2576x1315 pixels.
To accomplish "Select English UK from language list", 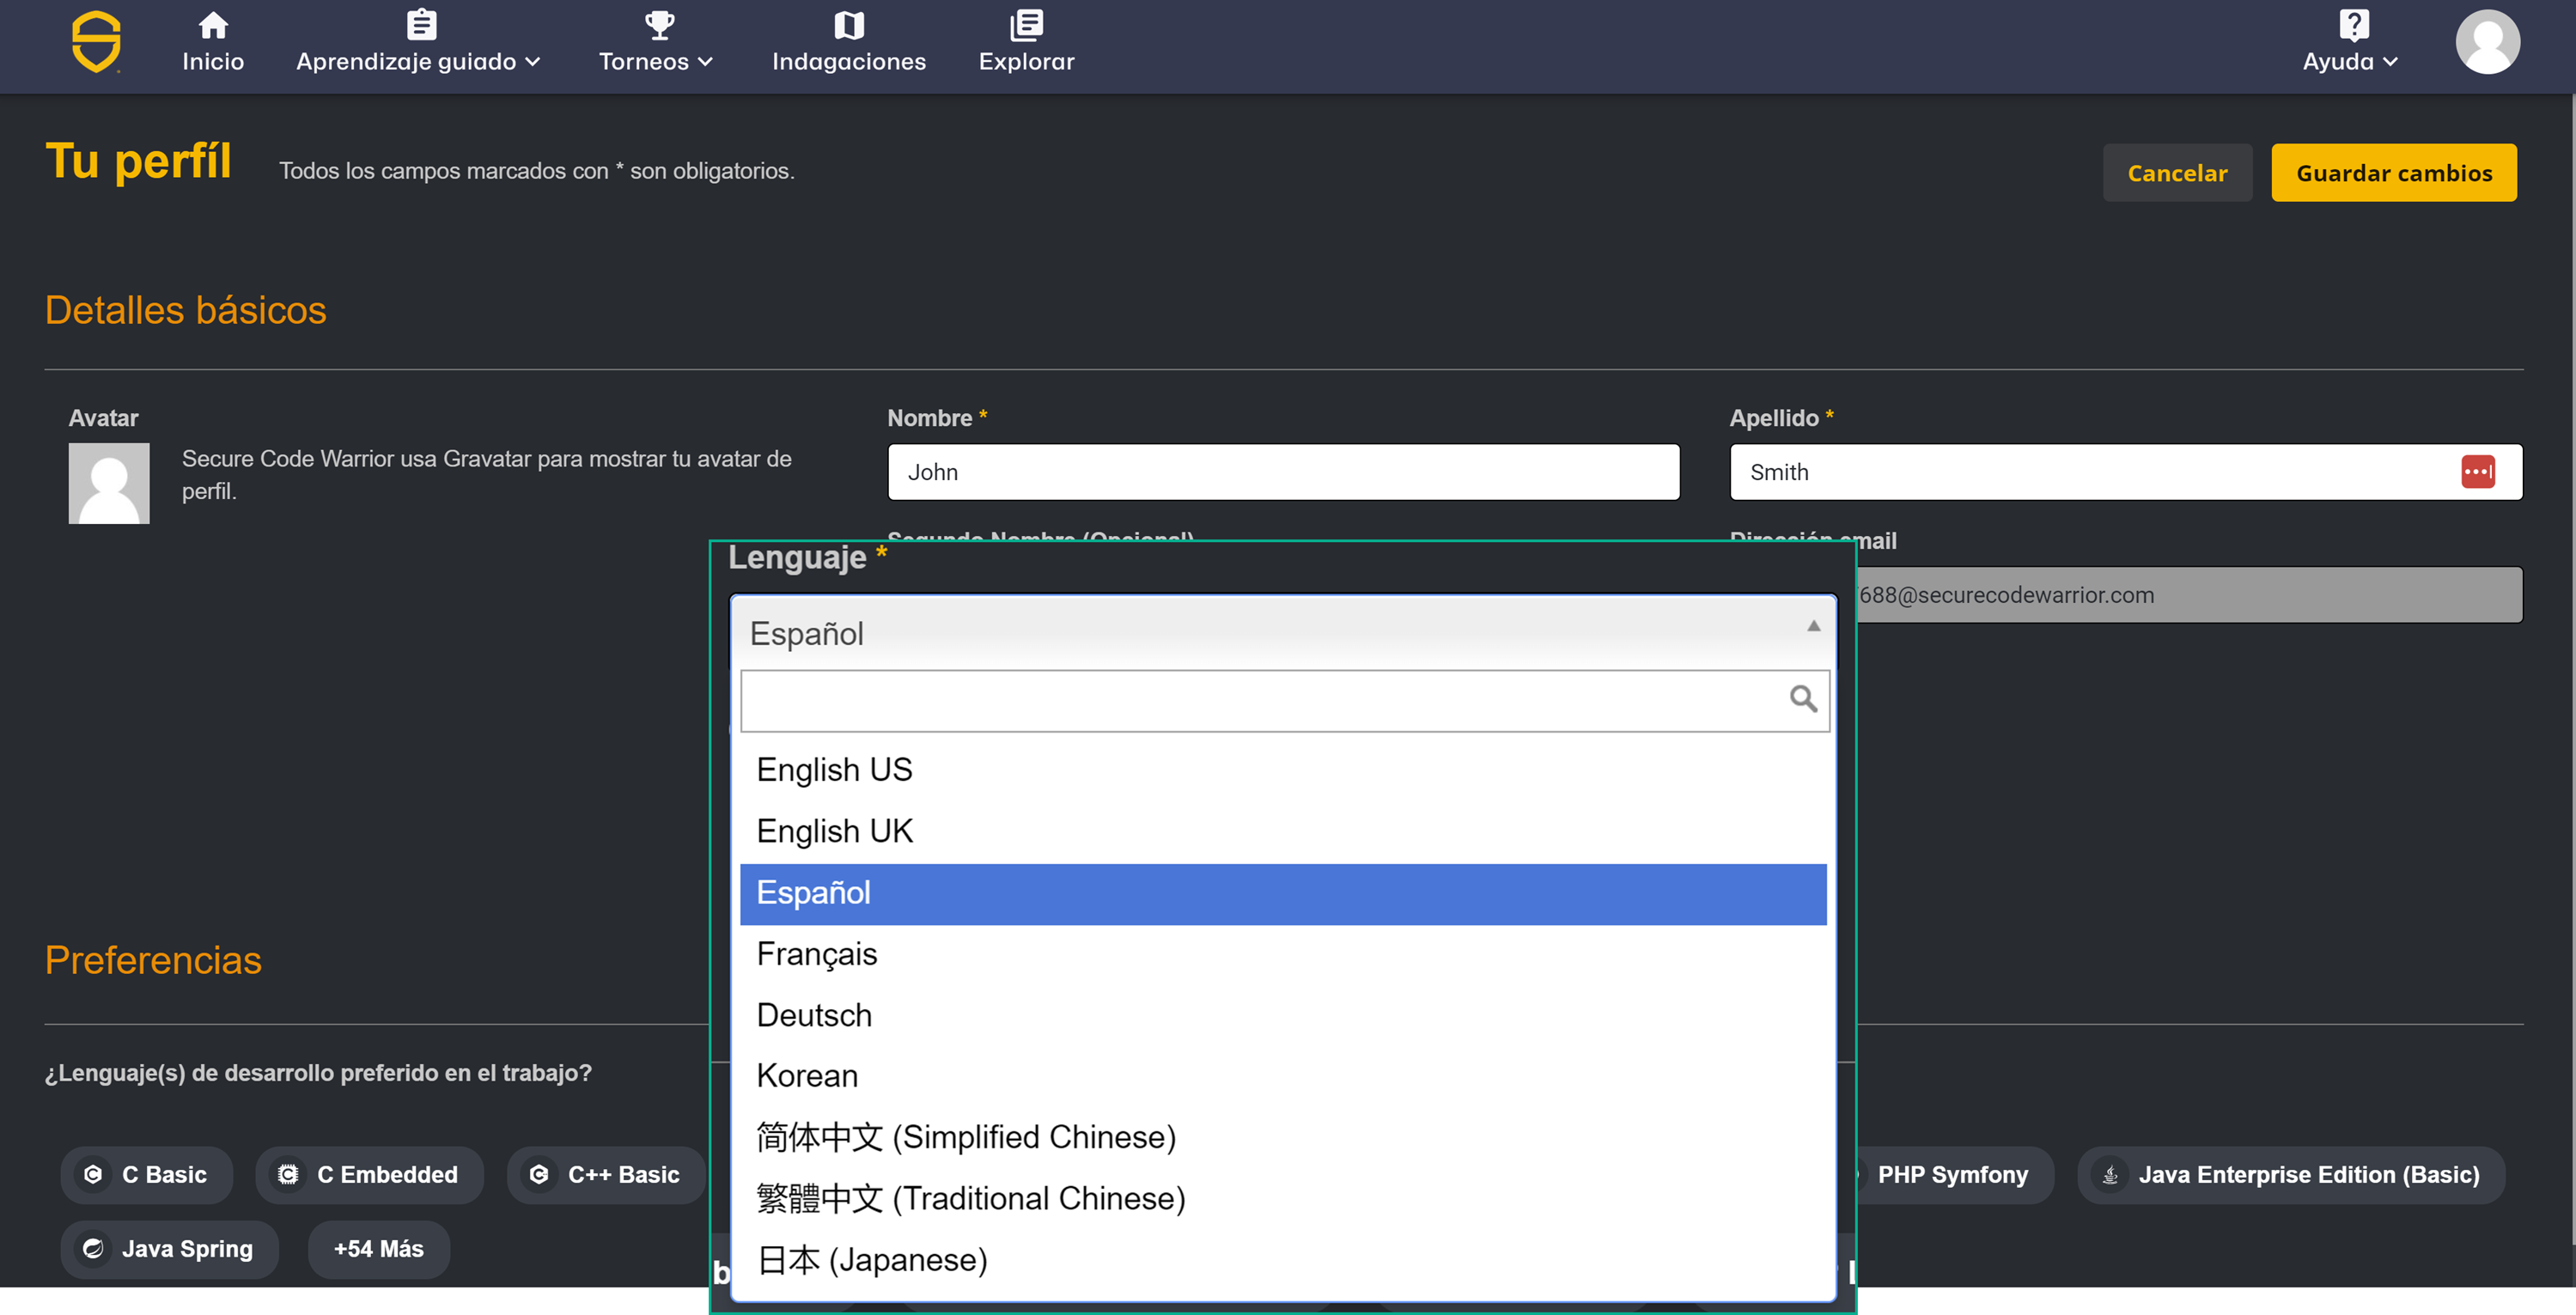I will 1283,832.
